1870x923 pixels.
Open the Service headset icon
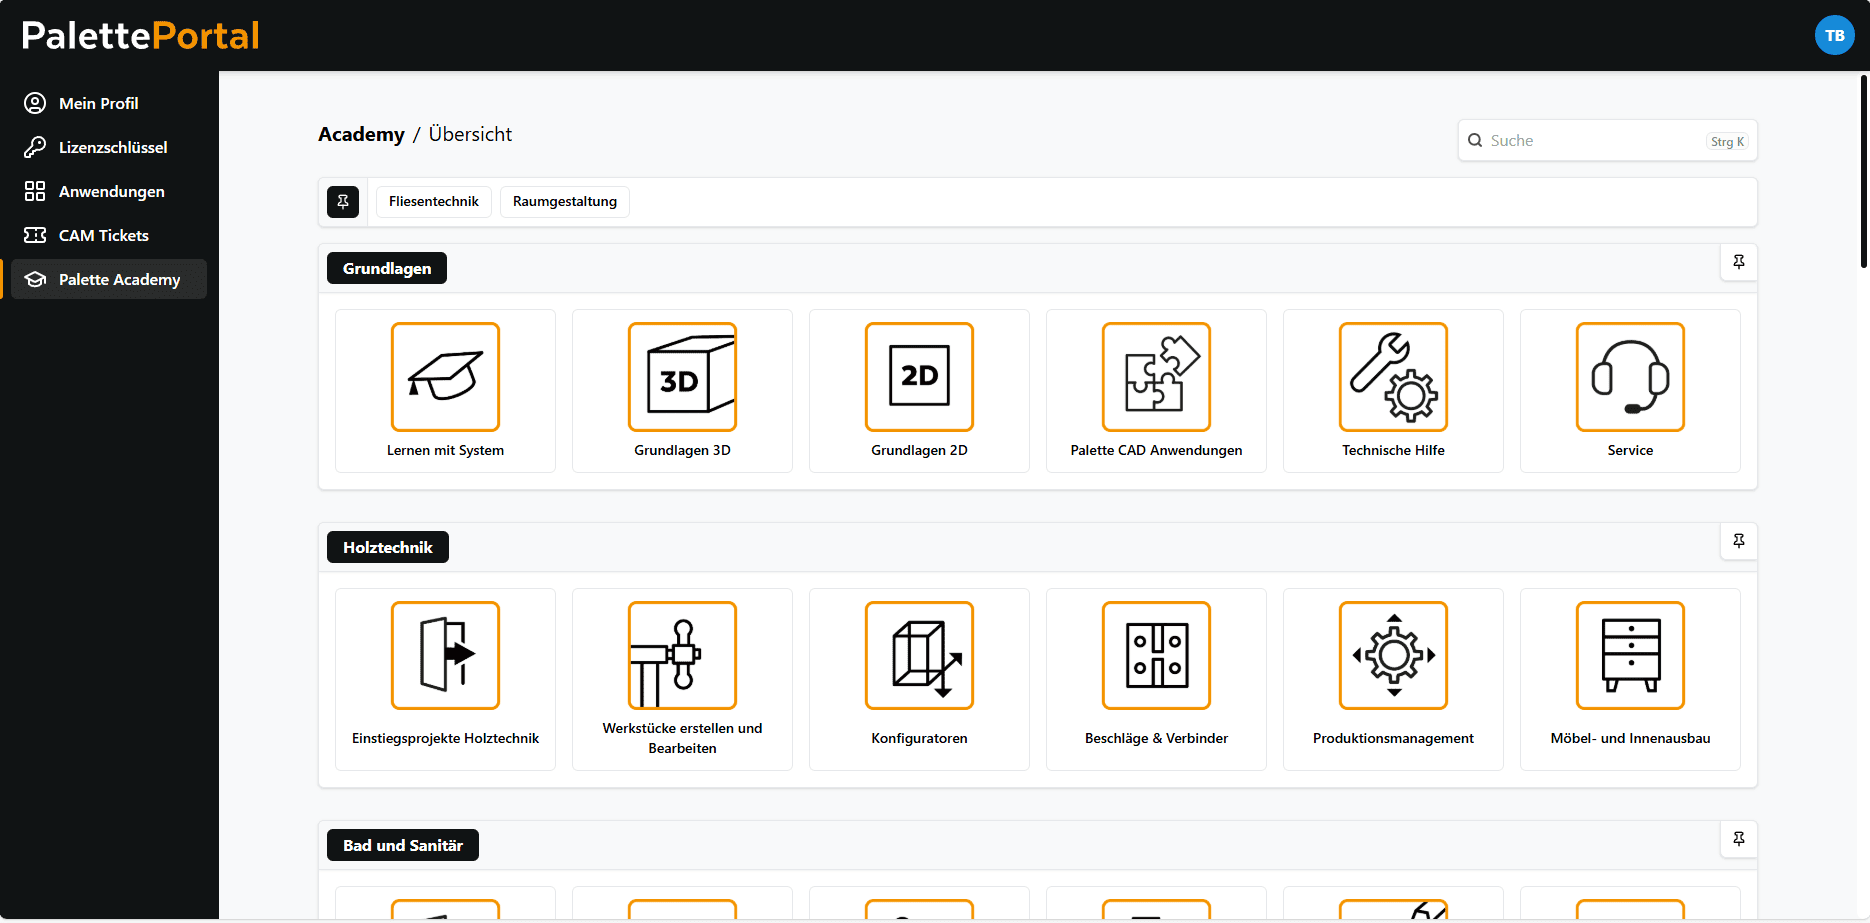[1630, 377]
